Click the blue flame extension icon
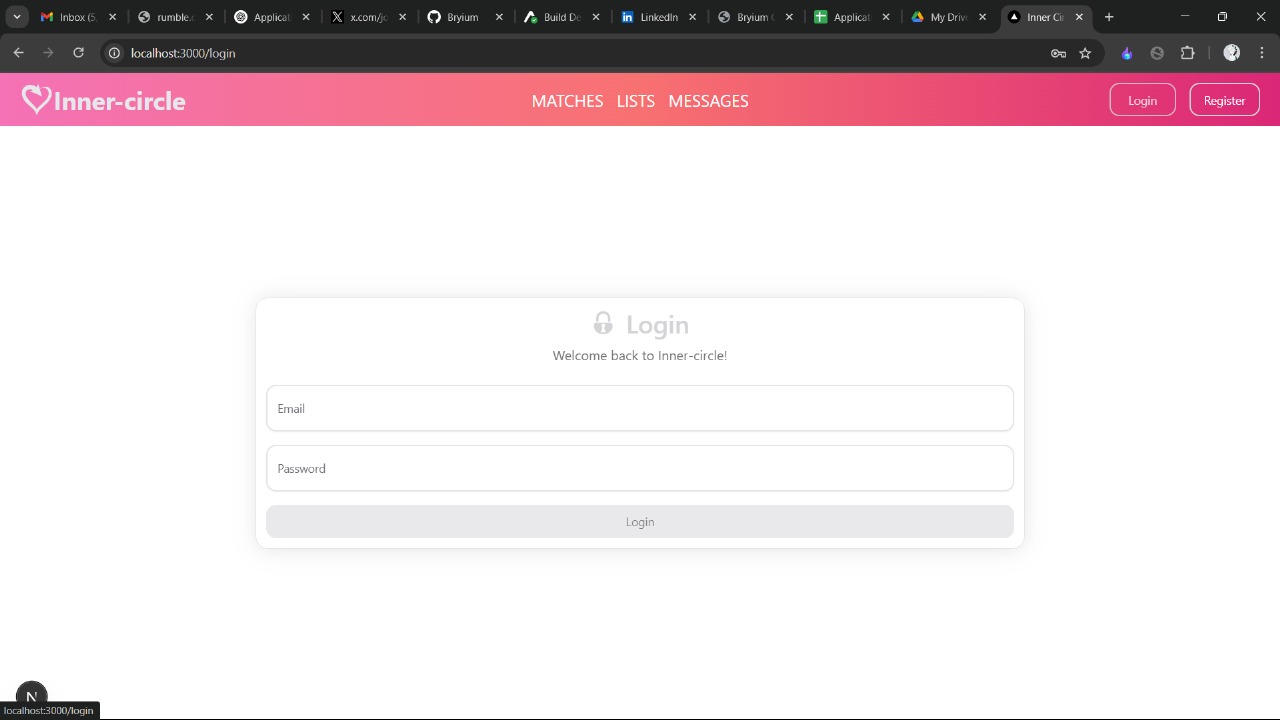 tap(1127, 53)
